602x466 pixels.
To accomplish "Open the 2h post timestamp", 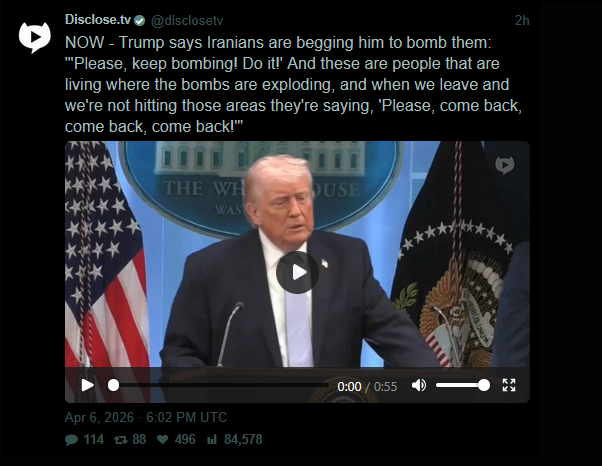I will (x=522, y=20).
